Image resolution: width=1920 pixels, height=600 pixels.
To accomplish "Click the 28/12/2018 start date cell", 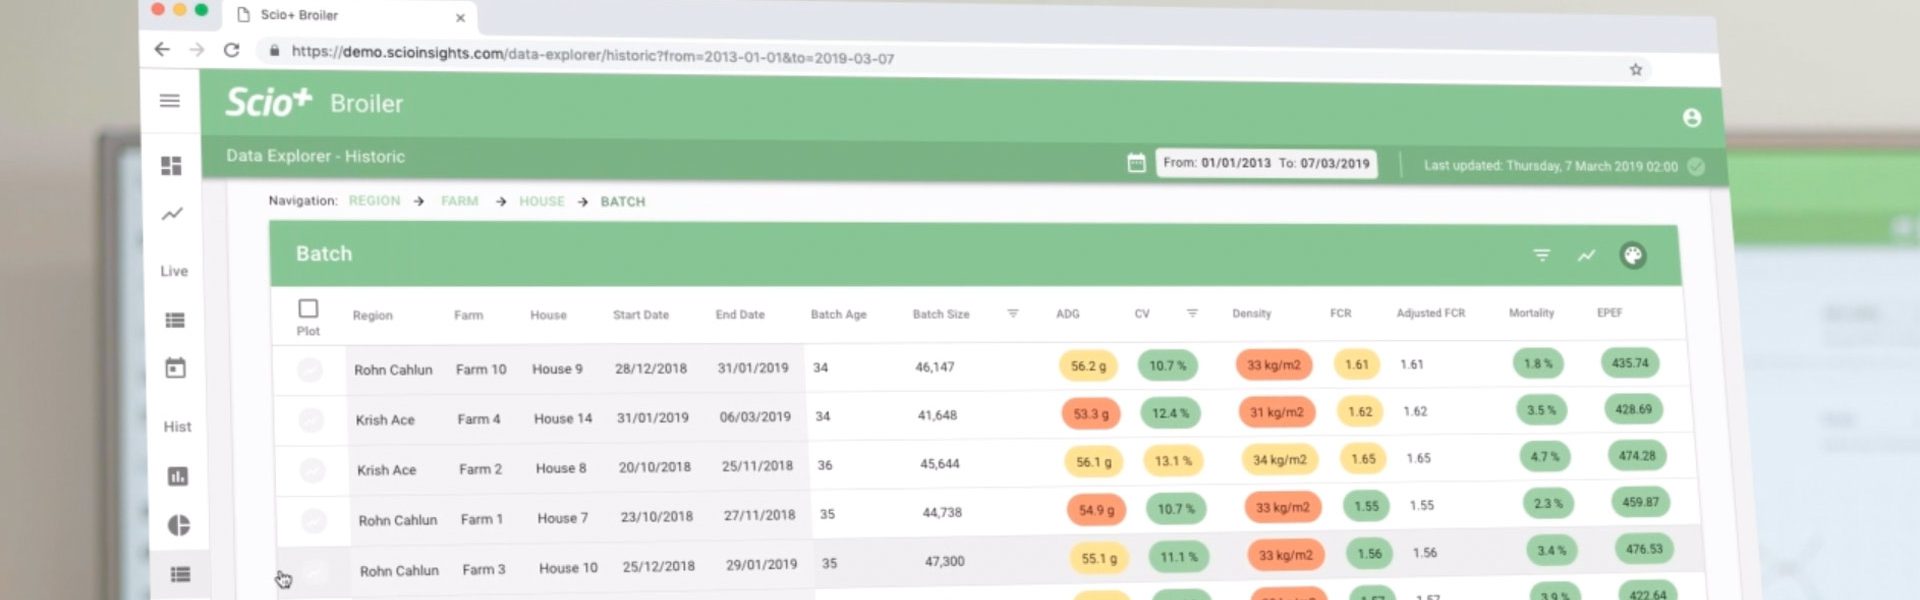I will click(651, 368).
